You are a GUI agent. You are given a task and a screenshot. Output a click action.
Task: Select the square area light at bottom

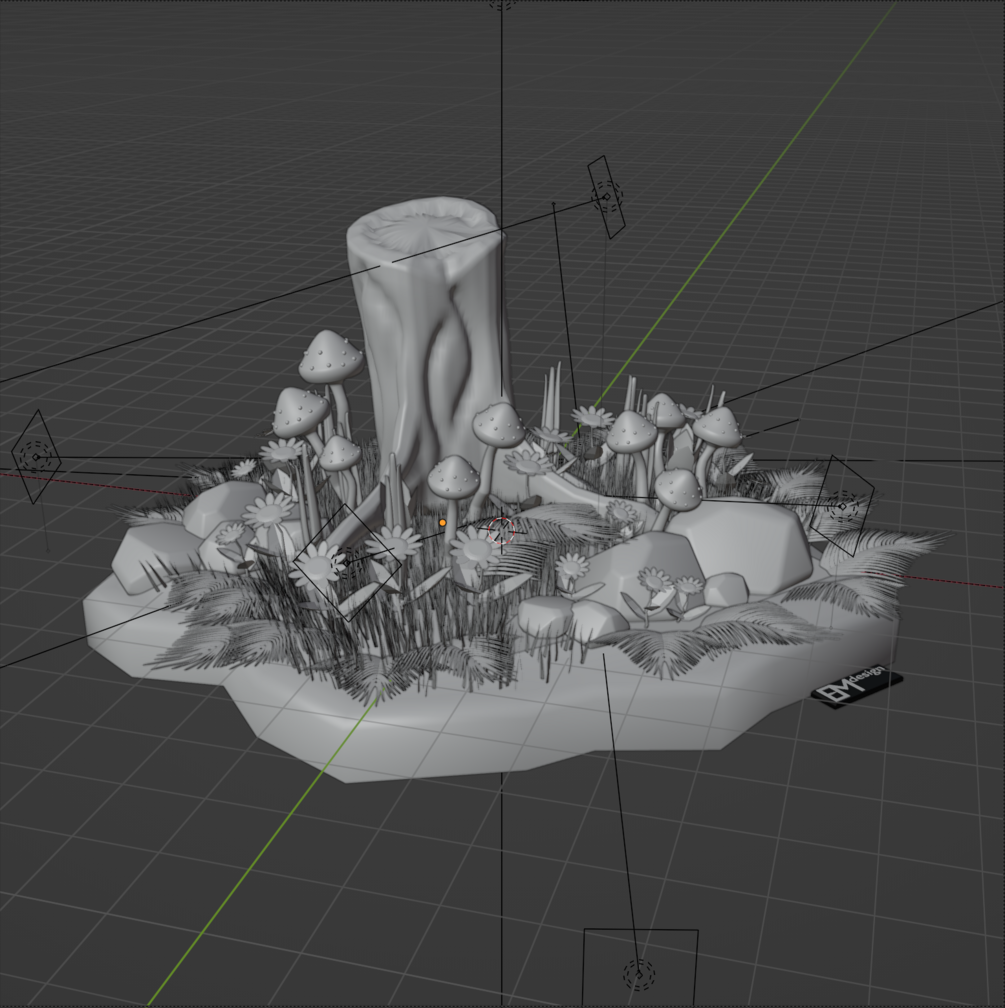pos(640,973)
